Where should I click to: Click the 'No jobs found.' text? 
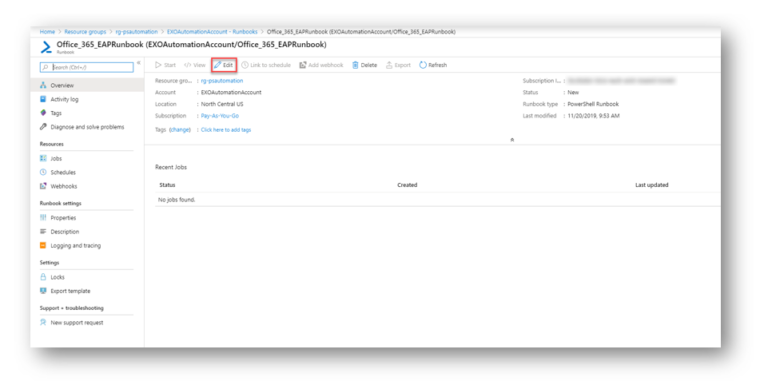[x=177, y=200]
